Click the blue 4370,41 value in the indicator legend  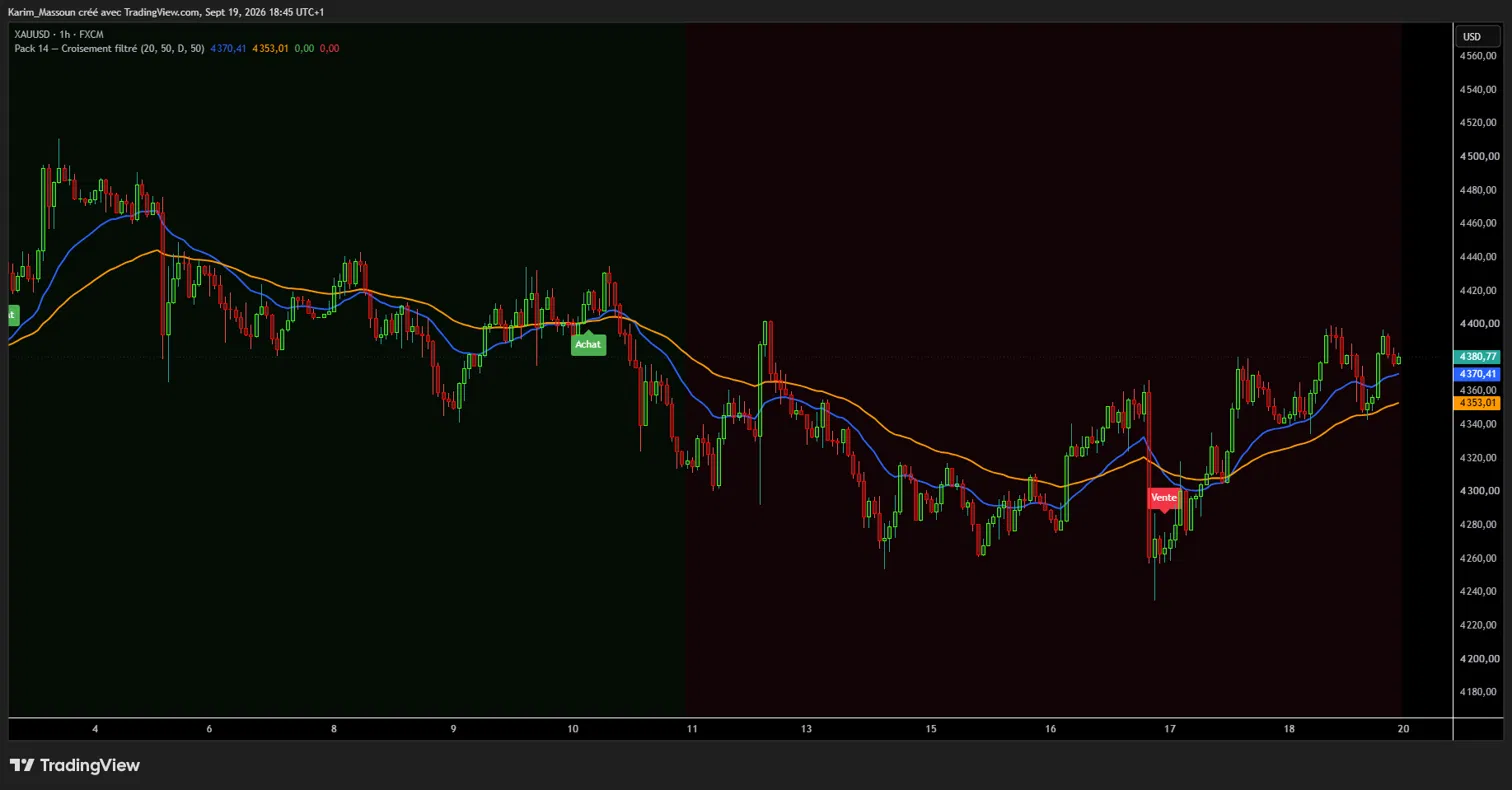228,48
